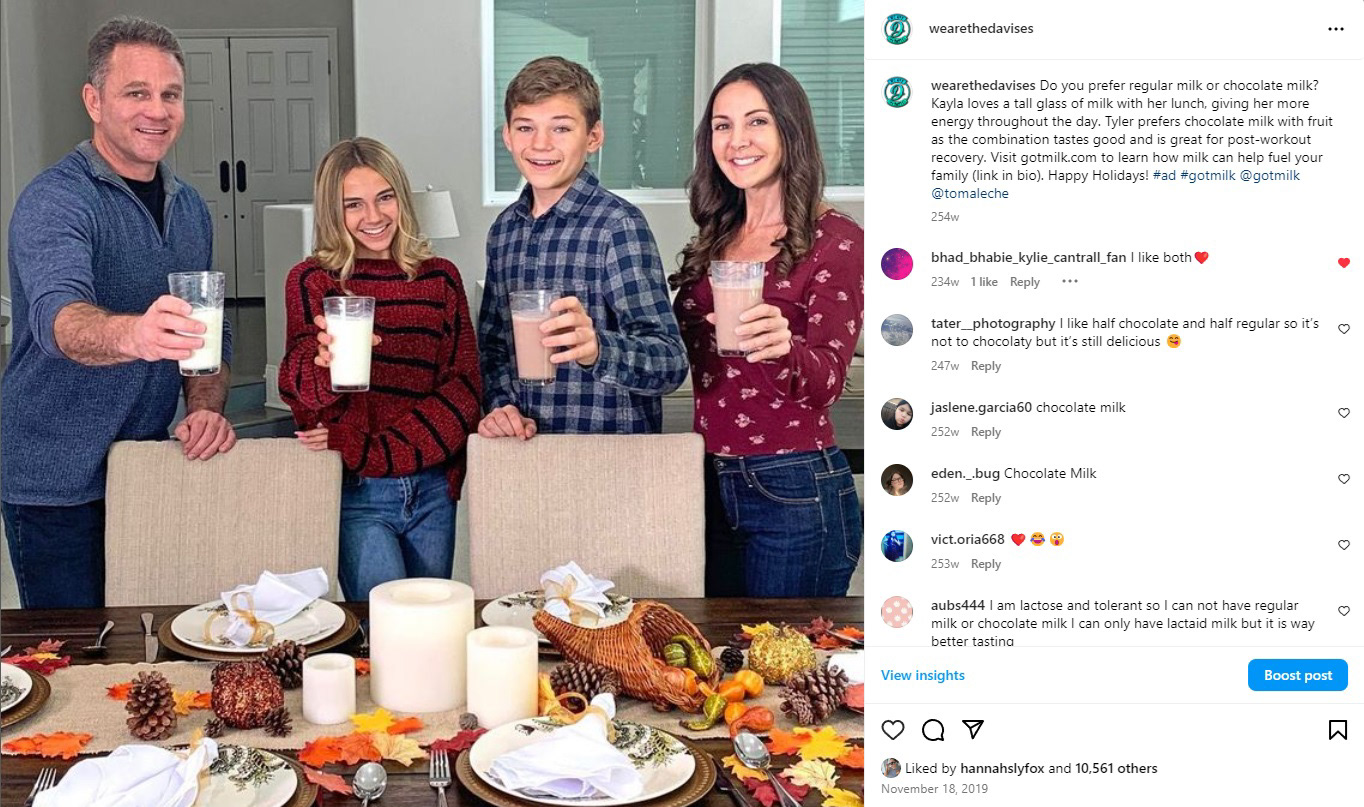Reply to vict.oria668's emoji comment

click(x=986, y=564)
